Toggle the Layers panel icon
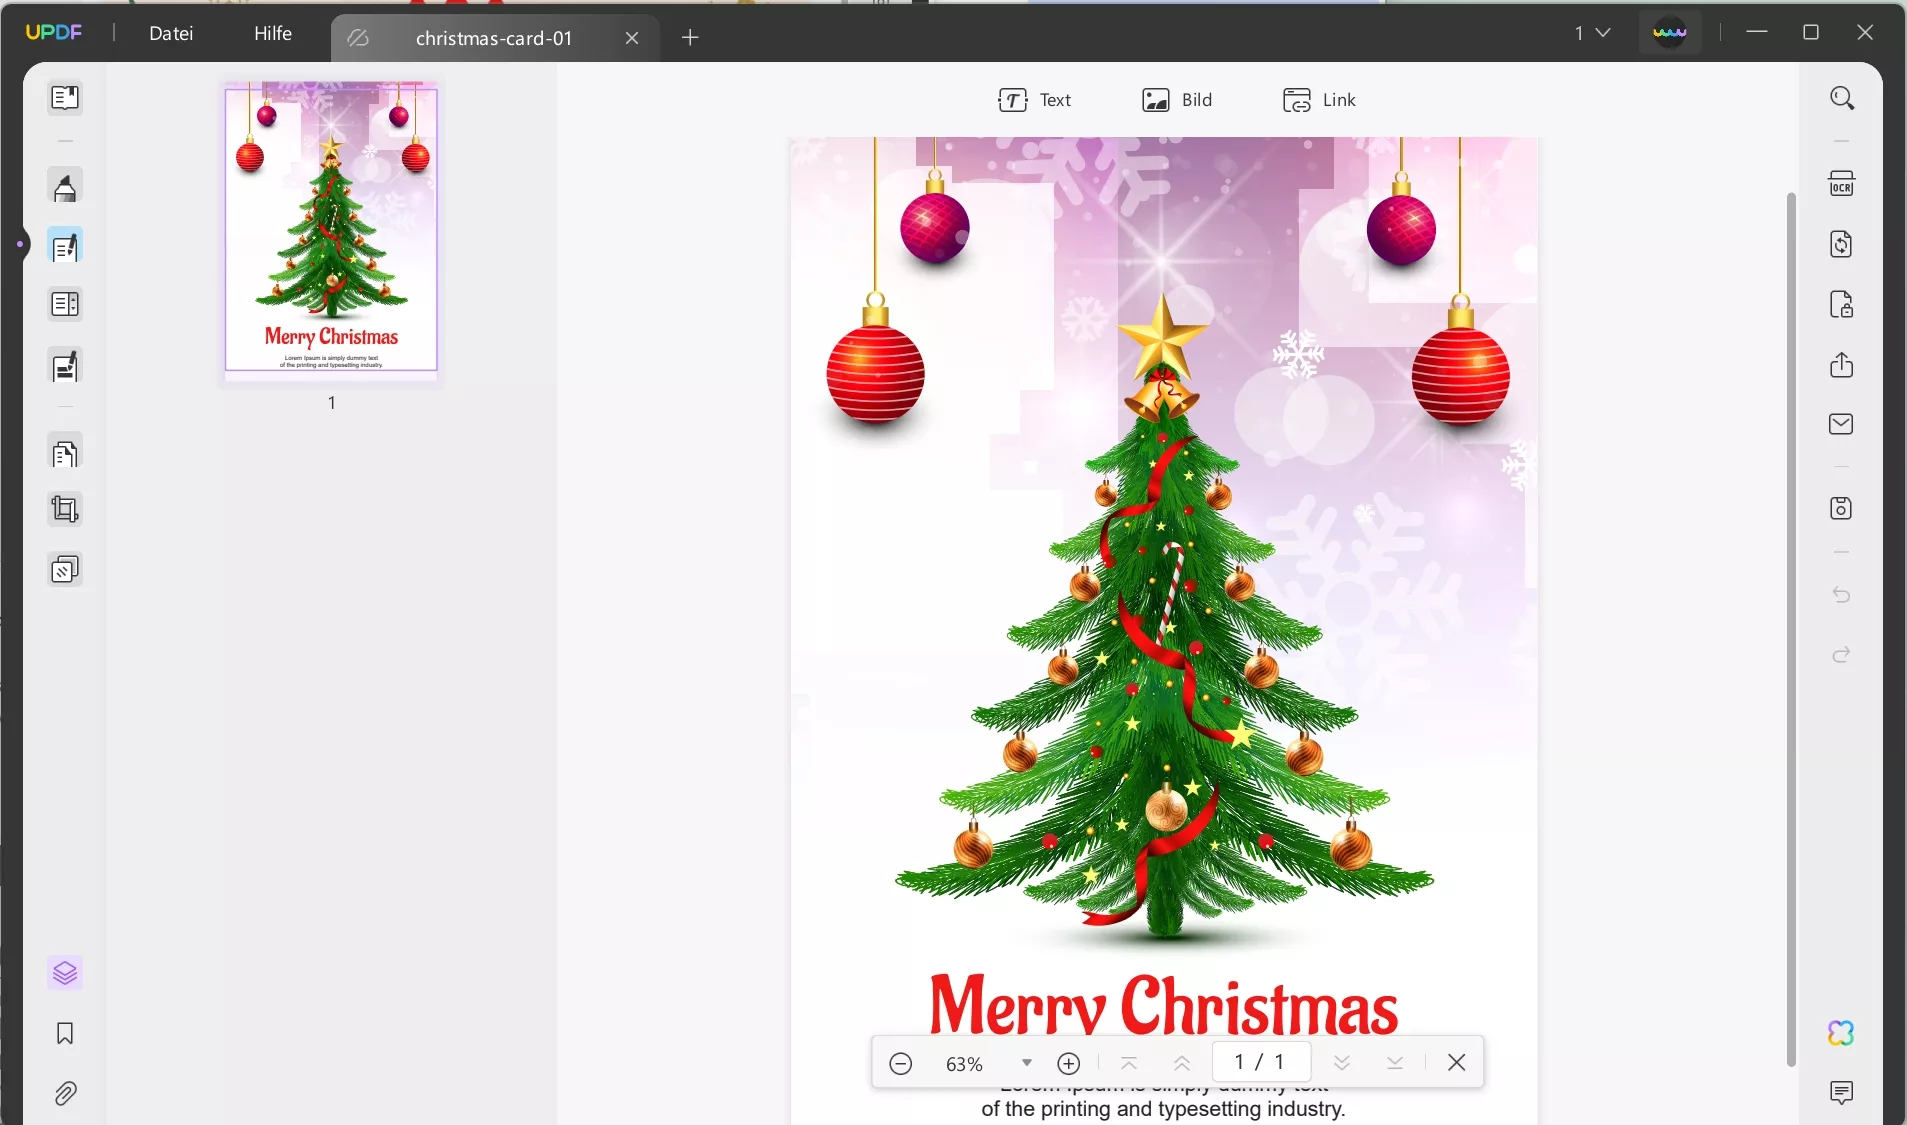The height and width of the screenshot is (1125, 1907). click(65, 973)
